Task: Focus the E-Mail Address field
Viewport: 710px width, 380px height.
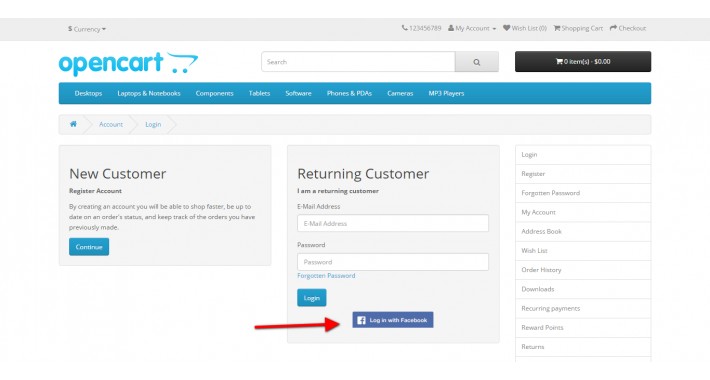Action: point(393,223)
